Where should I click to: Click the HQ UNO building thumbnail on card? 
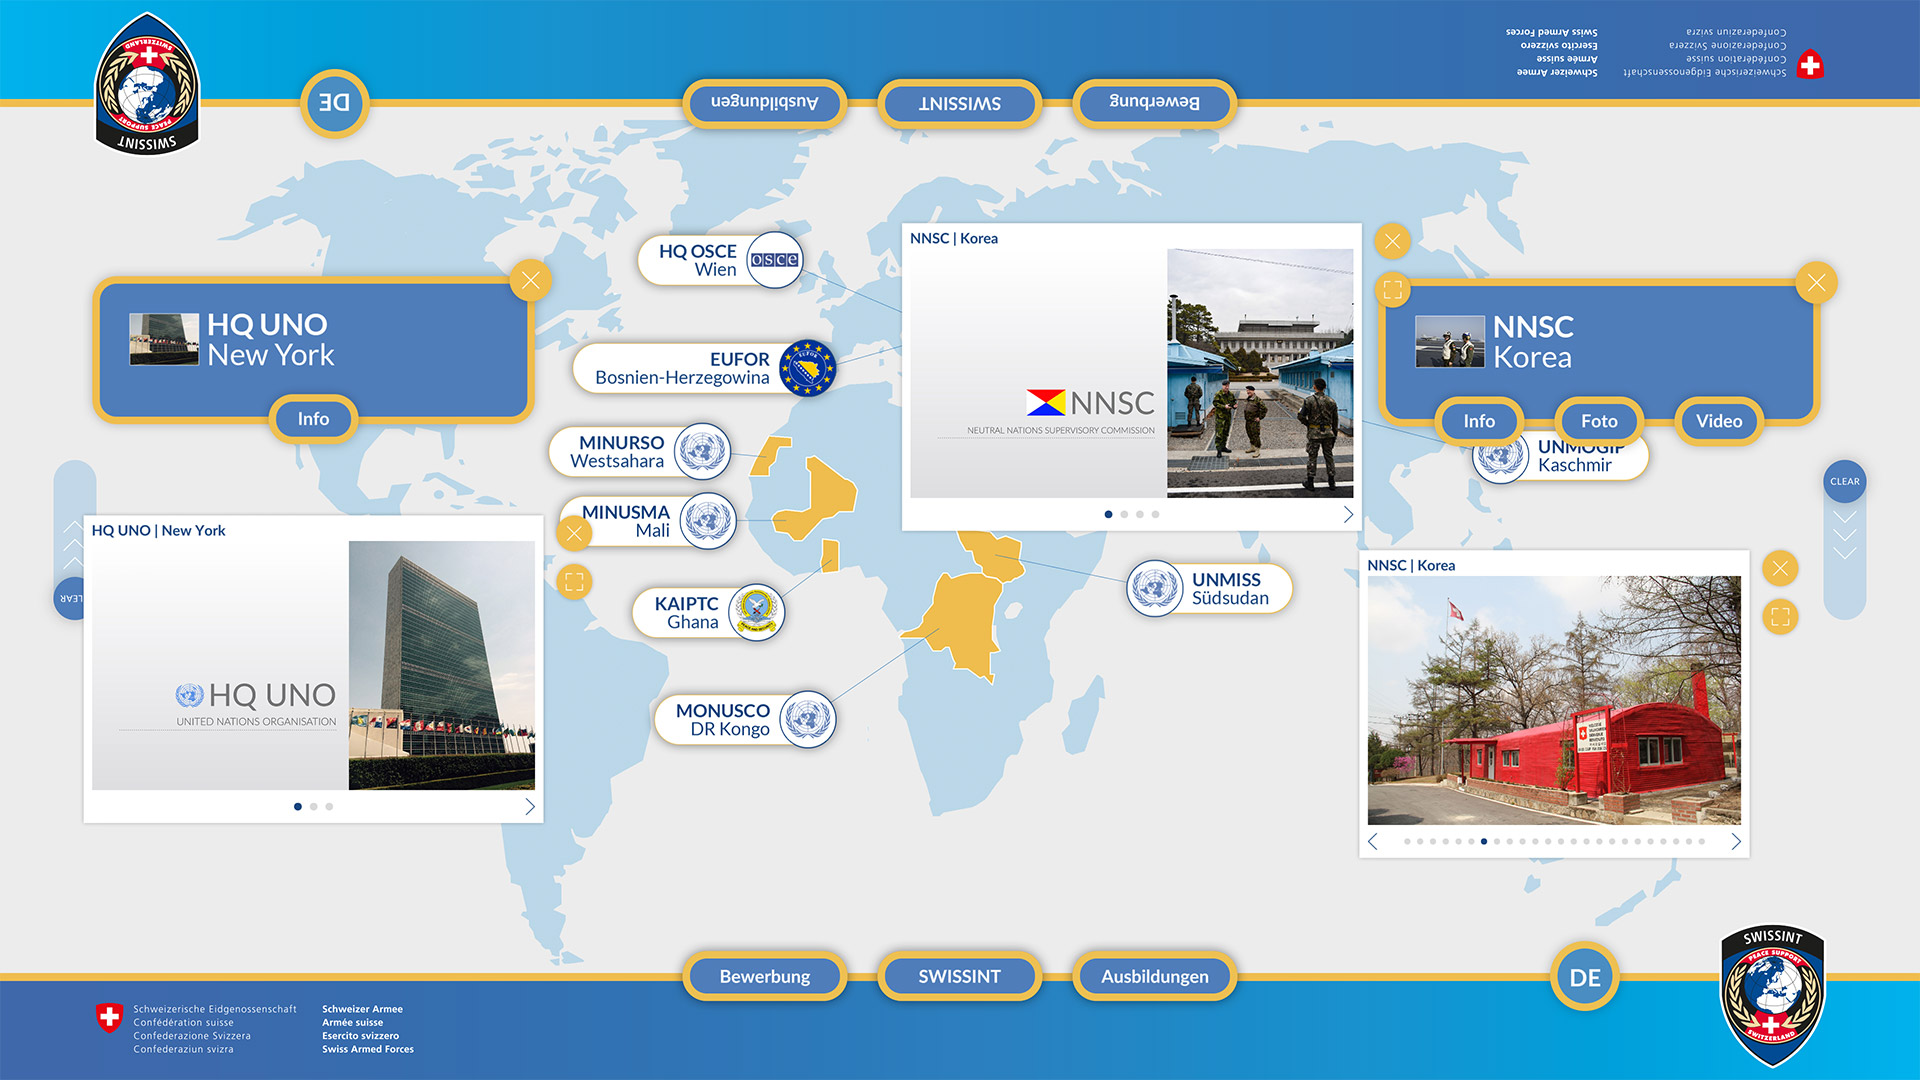[x=164, y=339]
